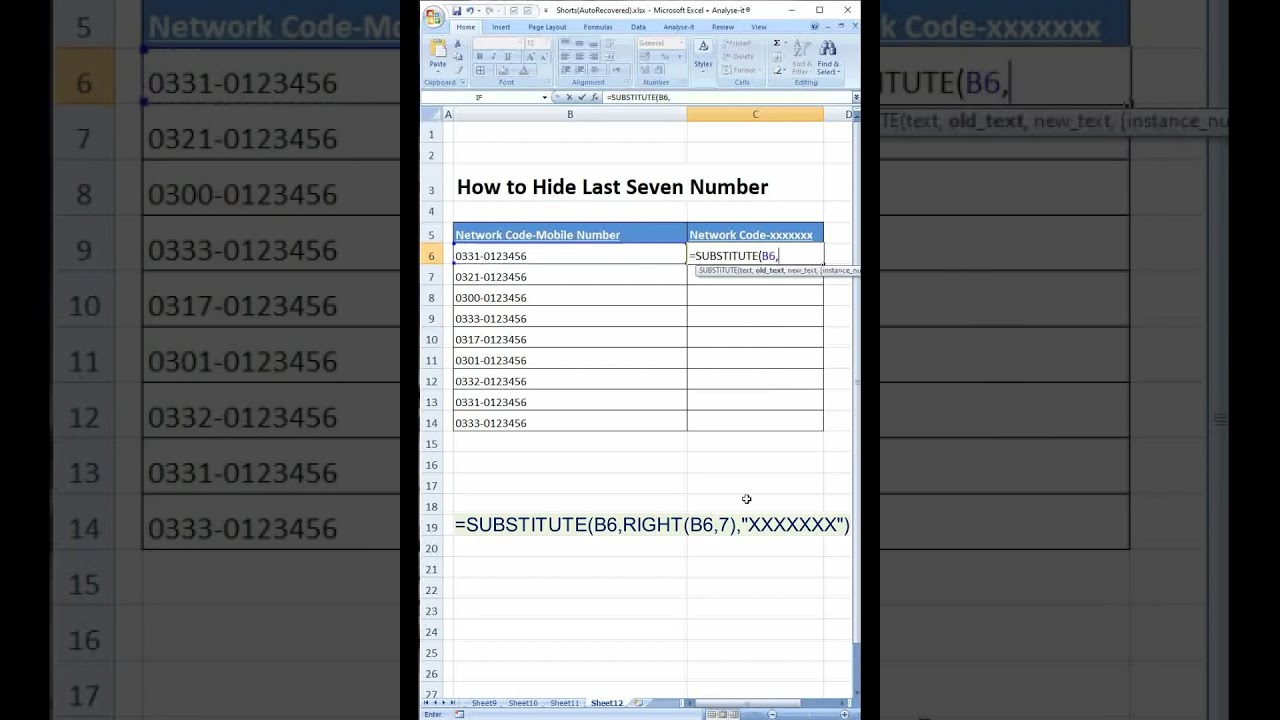Open the borders tool

click(481, 71)
